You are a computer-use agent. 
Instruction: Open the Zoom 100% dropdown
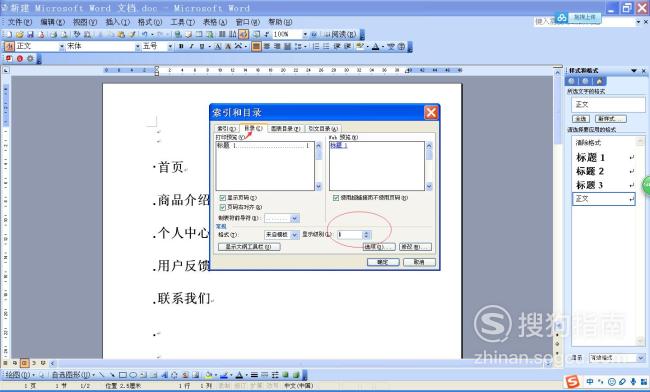click(305, 34)
